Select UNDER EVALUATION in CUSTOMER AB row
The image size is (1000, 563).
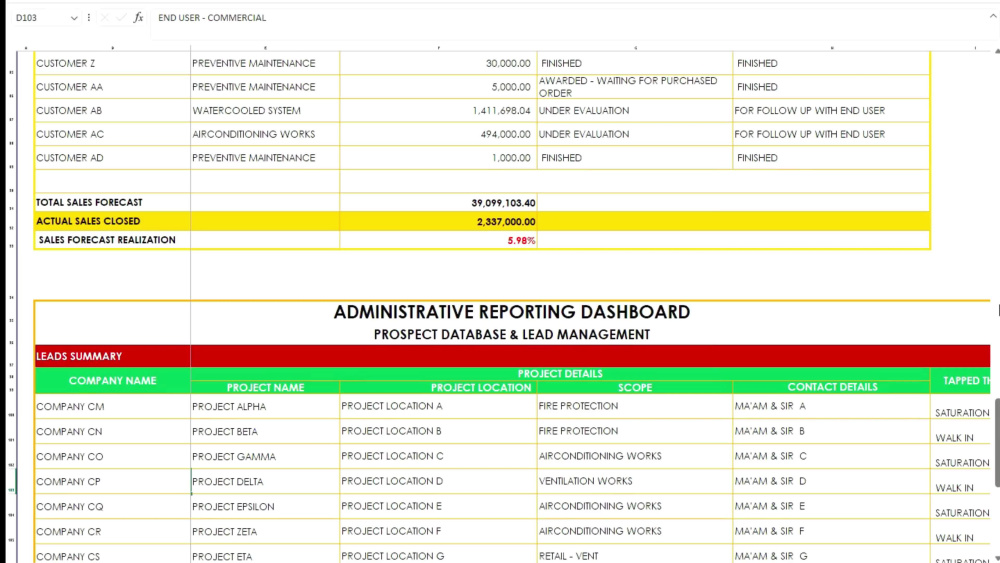pos(635,110)
